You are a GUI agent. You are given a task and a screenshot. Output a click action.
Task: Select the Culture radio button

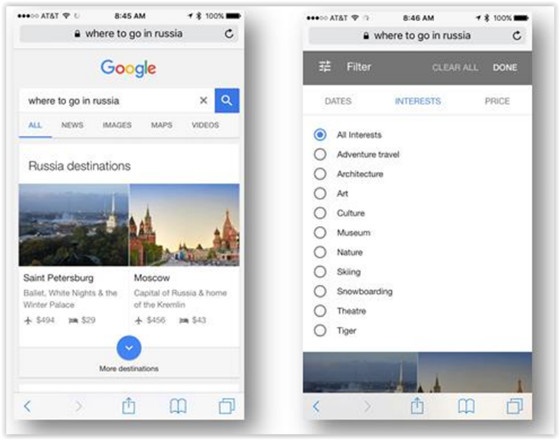pyautogui.click(x=320, y=213)
